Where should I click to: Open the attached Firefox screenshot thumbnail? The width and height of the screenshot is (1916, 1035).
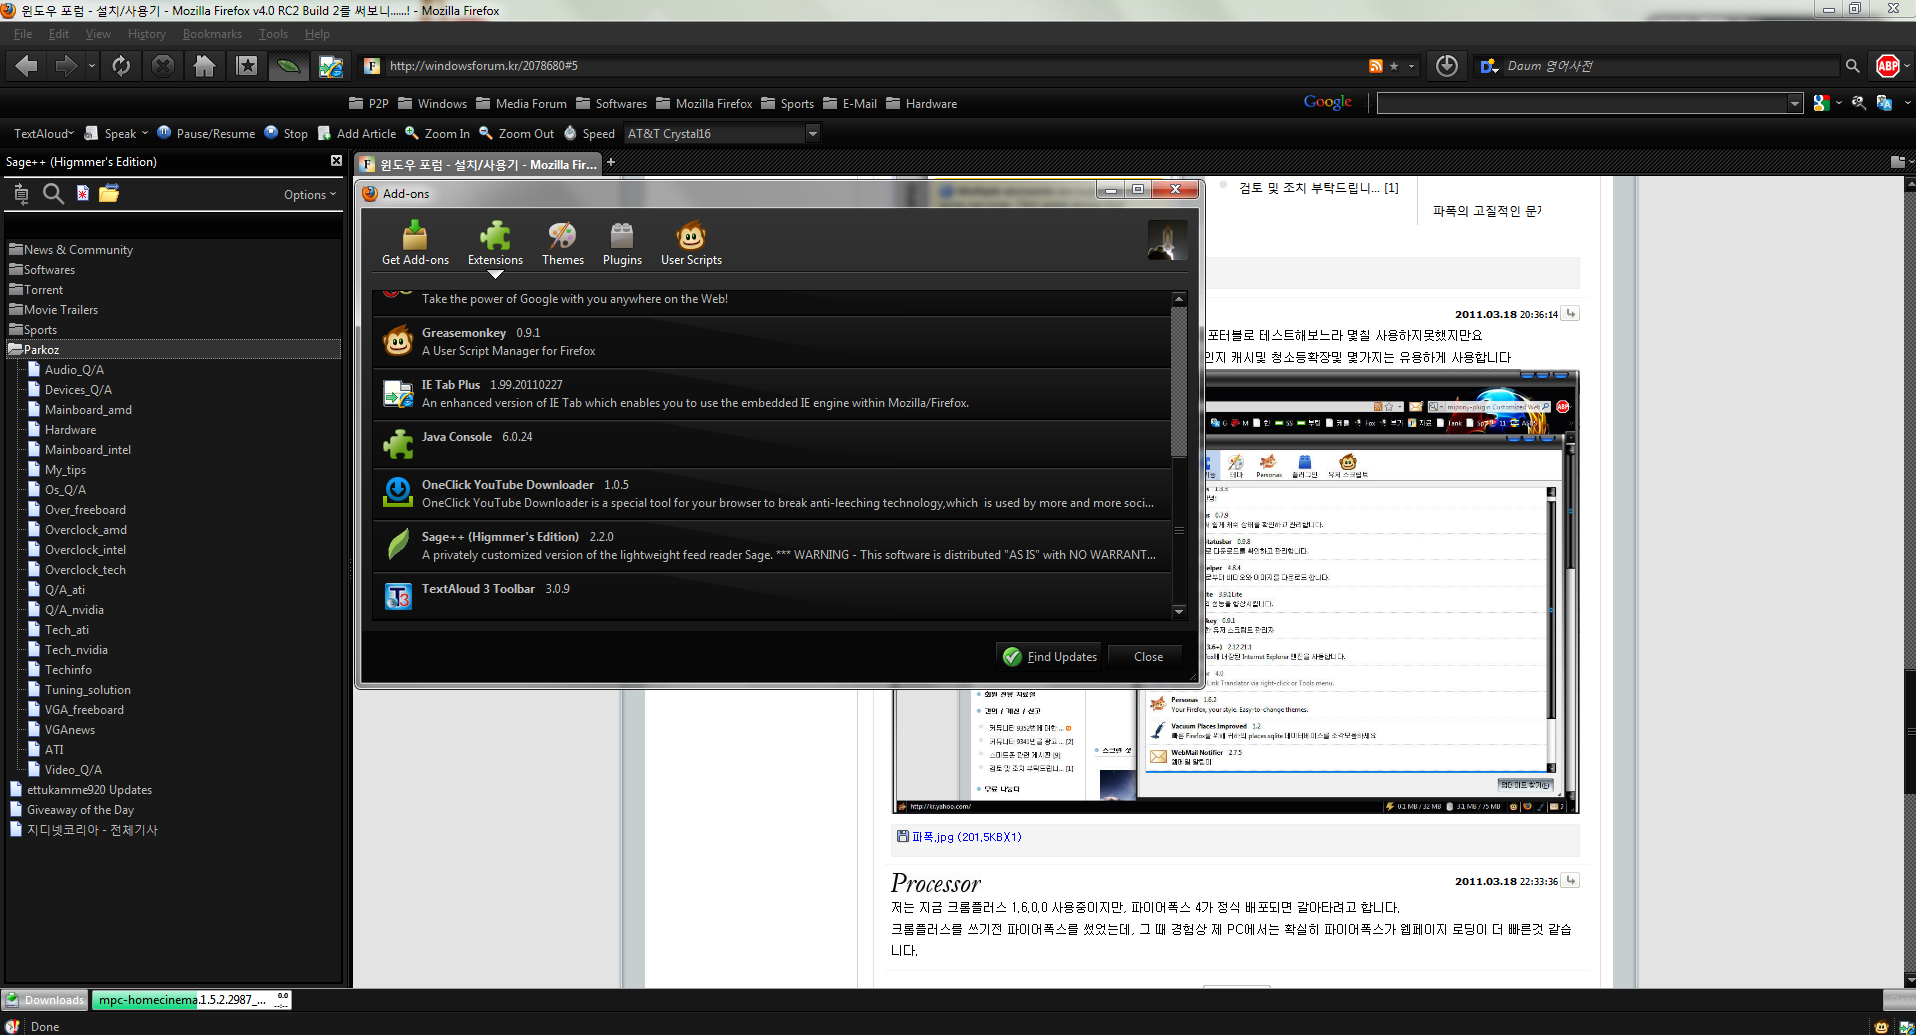point(1236,591)
